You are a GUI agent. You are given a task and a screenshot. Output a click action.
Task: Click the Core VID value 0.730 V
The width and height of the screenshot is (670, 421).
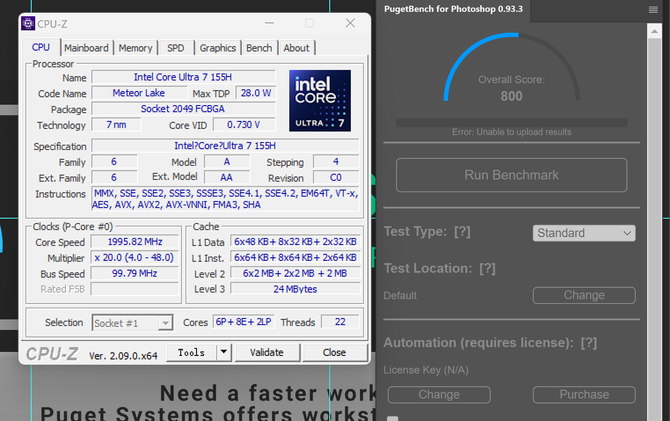point(244,125)
